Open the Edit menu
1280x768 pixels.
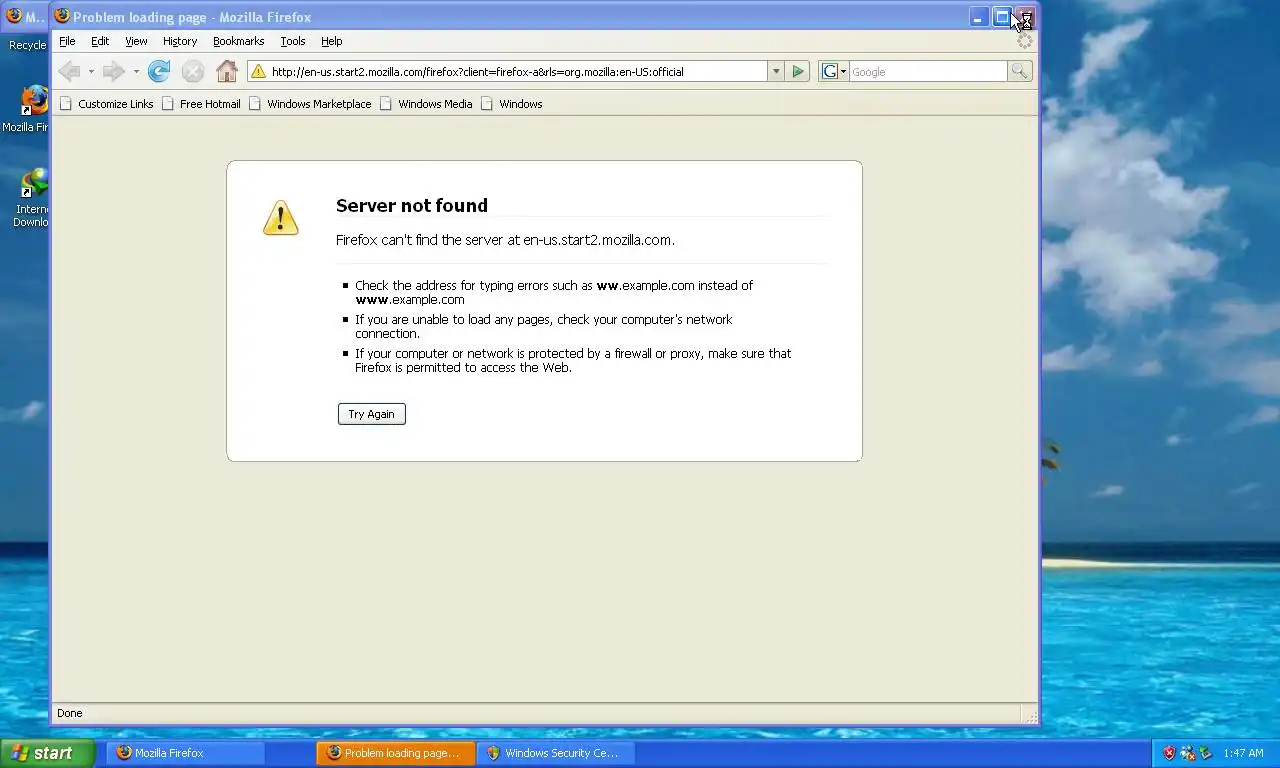(x=100, y=41)
